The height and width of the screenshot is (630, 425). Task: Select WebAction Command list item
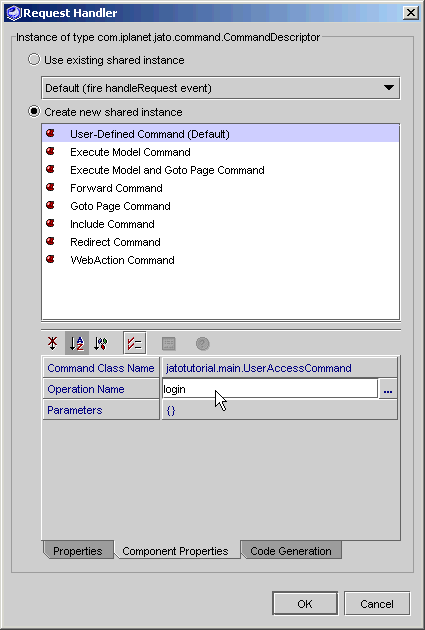click(x=221, y=260)
